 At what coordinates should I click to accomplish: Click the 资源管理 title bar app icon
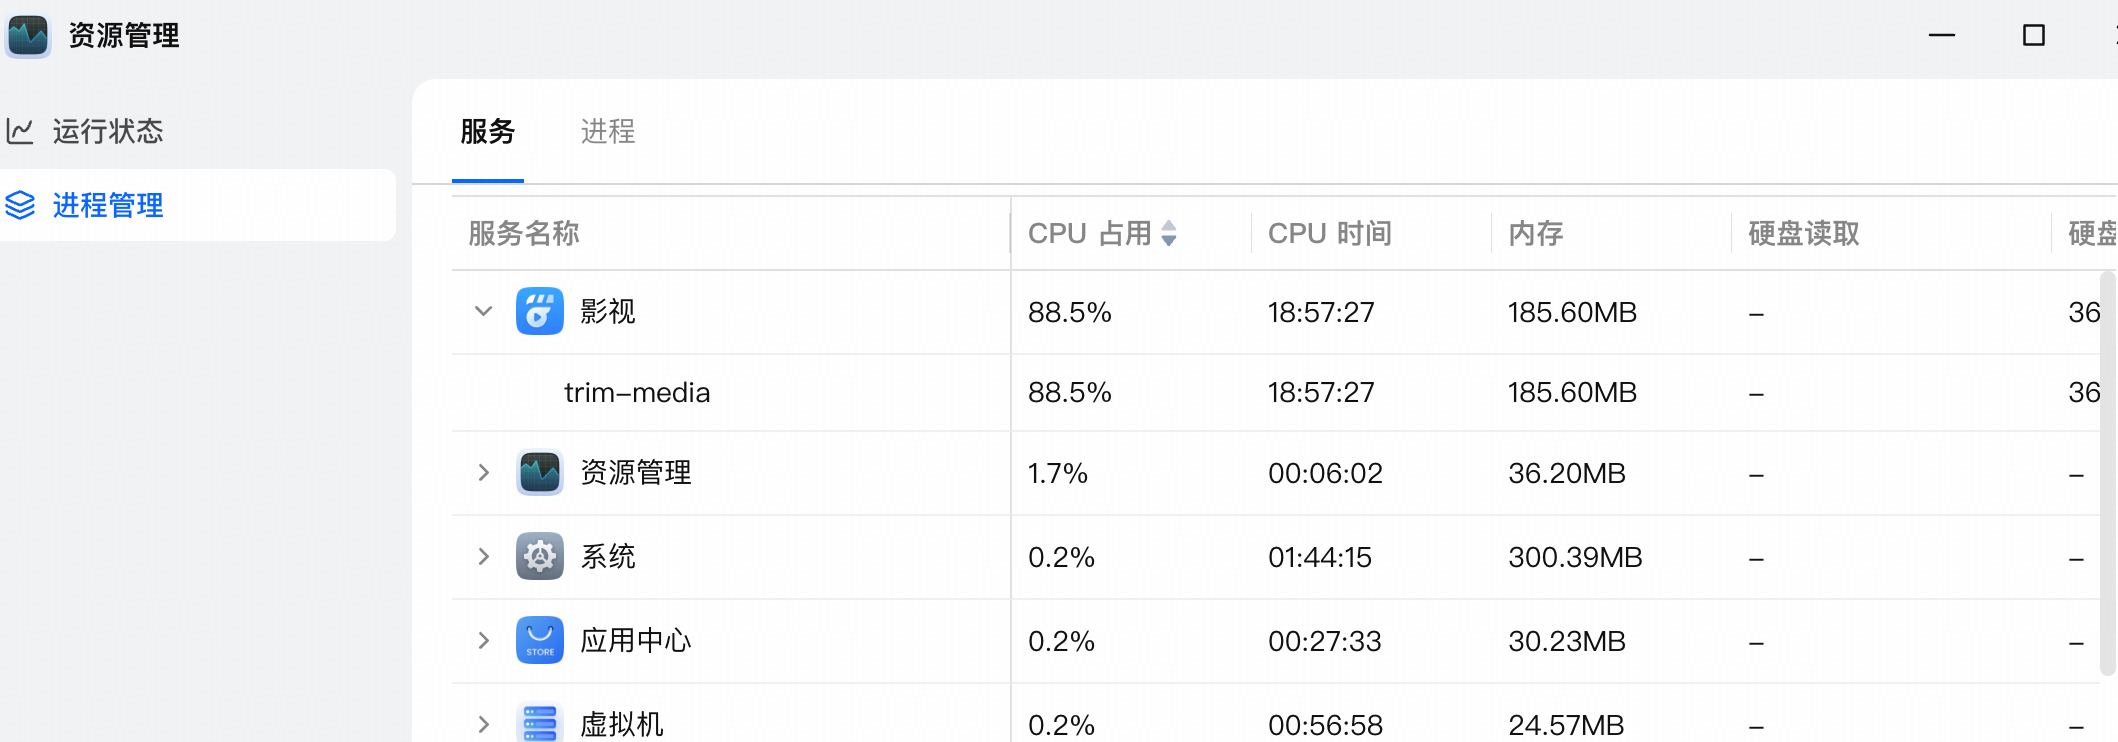click(28, 36)
